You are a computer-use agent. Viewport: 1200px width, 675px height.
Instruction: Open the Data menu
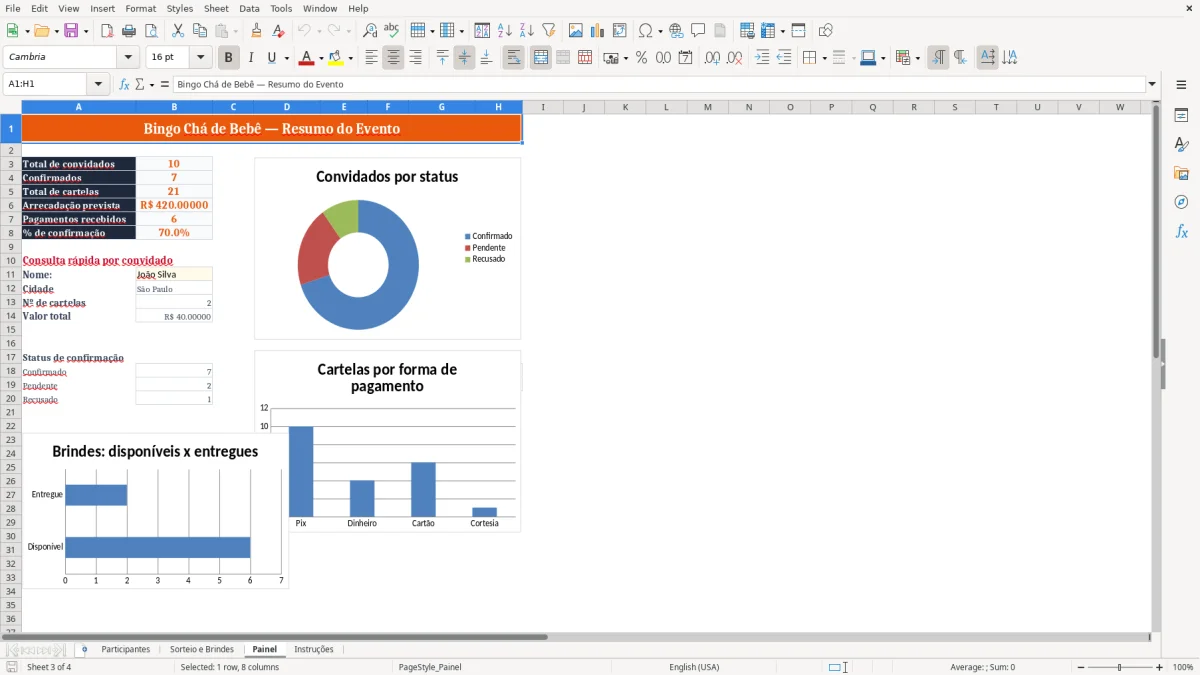[x=249, y=8]
